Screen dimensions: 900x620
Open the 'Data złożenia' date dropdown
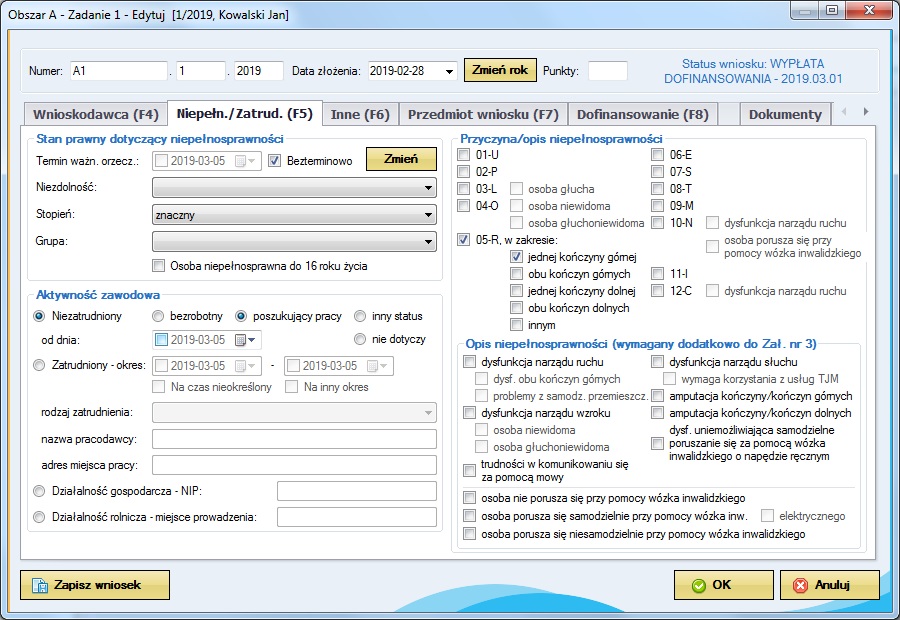click(x=449, y=71)
